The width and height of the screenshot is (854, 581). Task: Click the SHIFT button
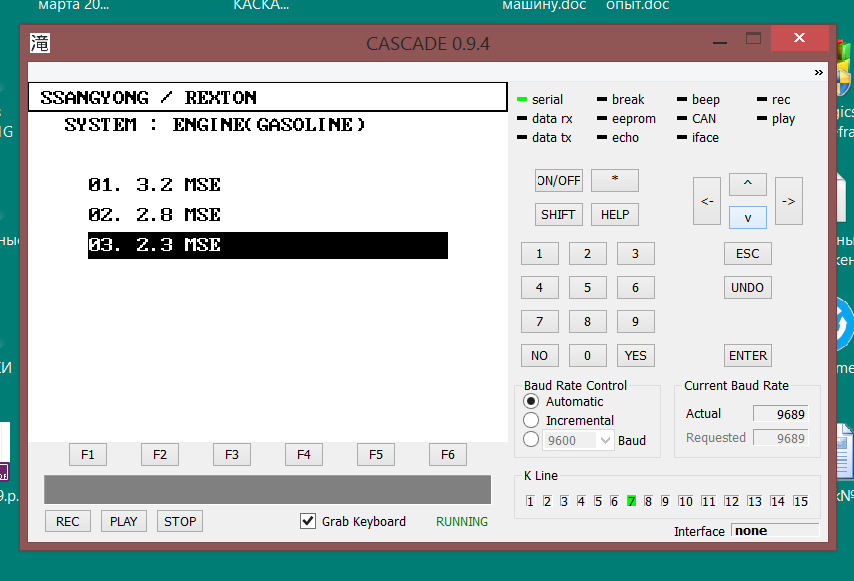tap(559, 215)
